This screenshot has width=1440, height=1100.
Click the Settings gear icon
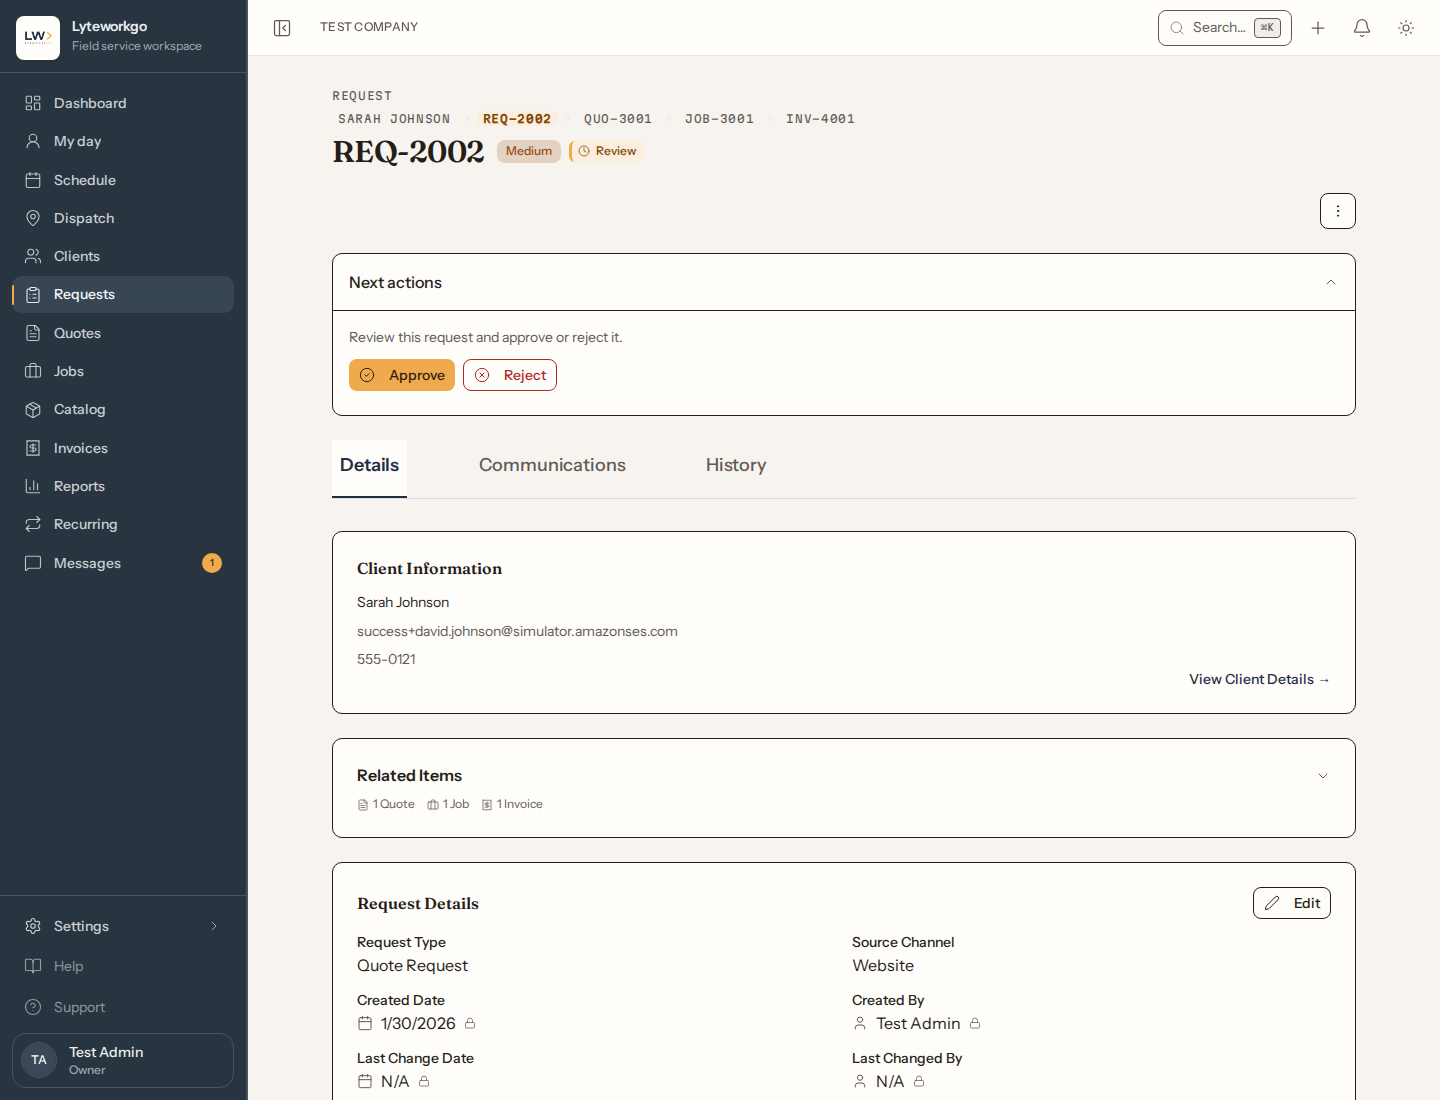point(33,926)
